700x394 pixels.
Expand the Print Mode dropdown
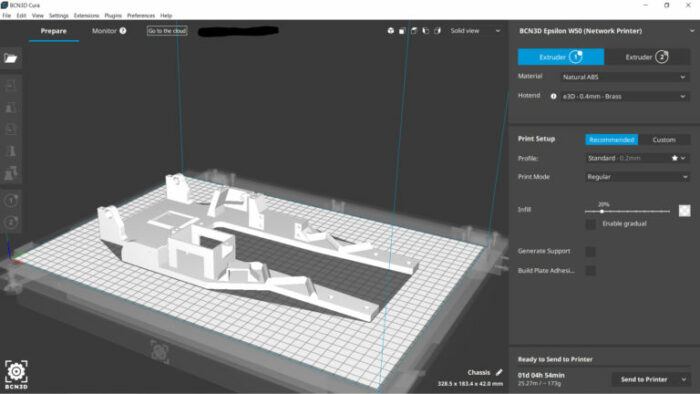click(638, 177)
